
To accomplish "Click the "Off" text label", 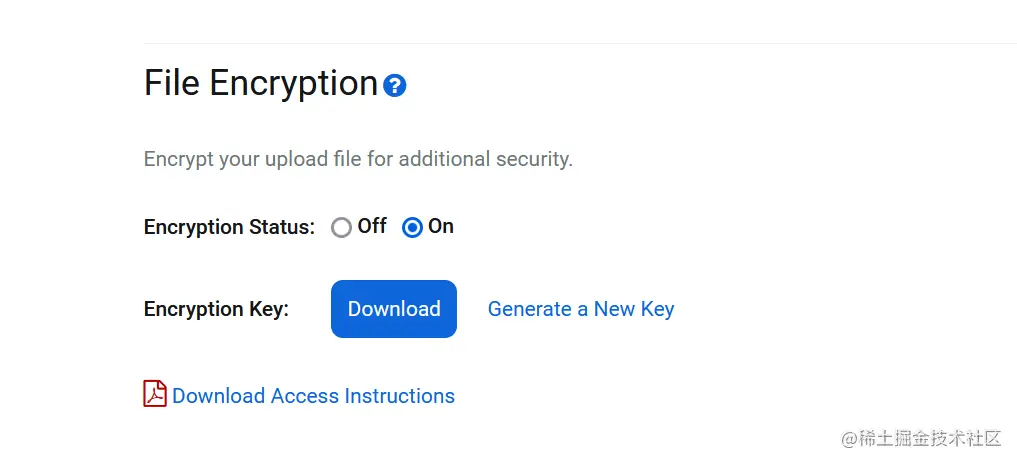I will pos(372,226).
